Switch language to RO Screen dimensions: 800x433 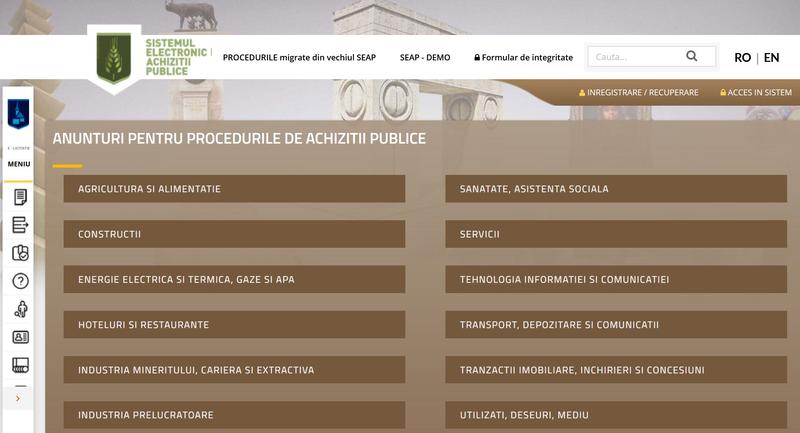pos(742,58)
